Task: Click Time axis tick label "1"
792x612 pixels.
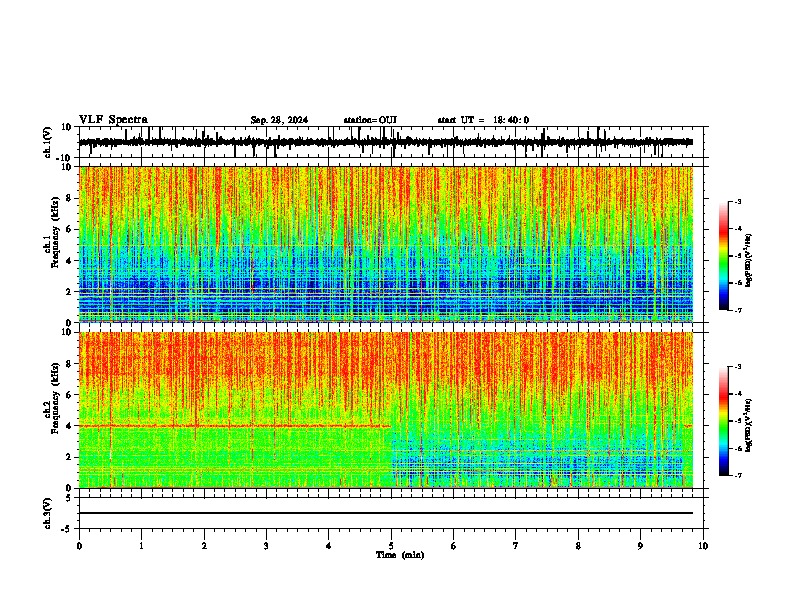Action: point(141,546)
